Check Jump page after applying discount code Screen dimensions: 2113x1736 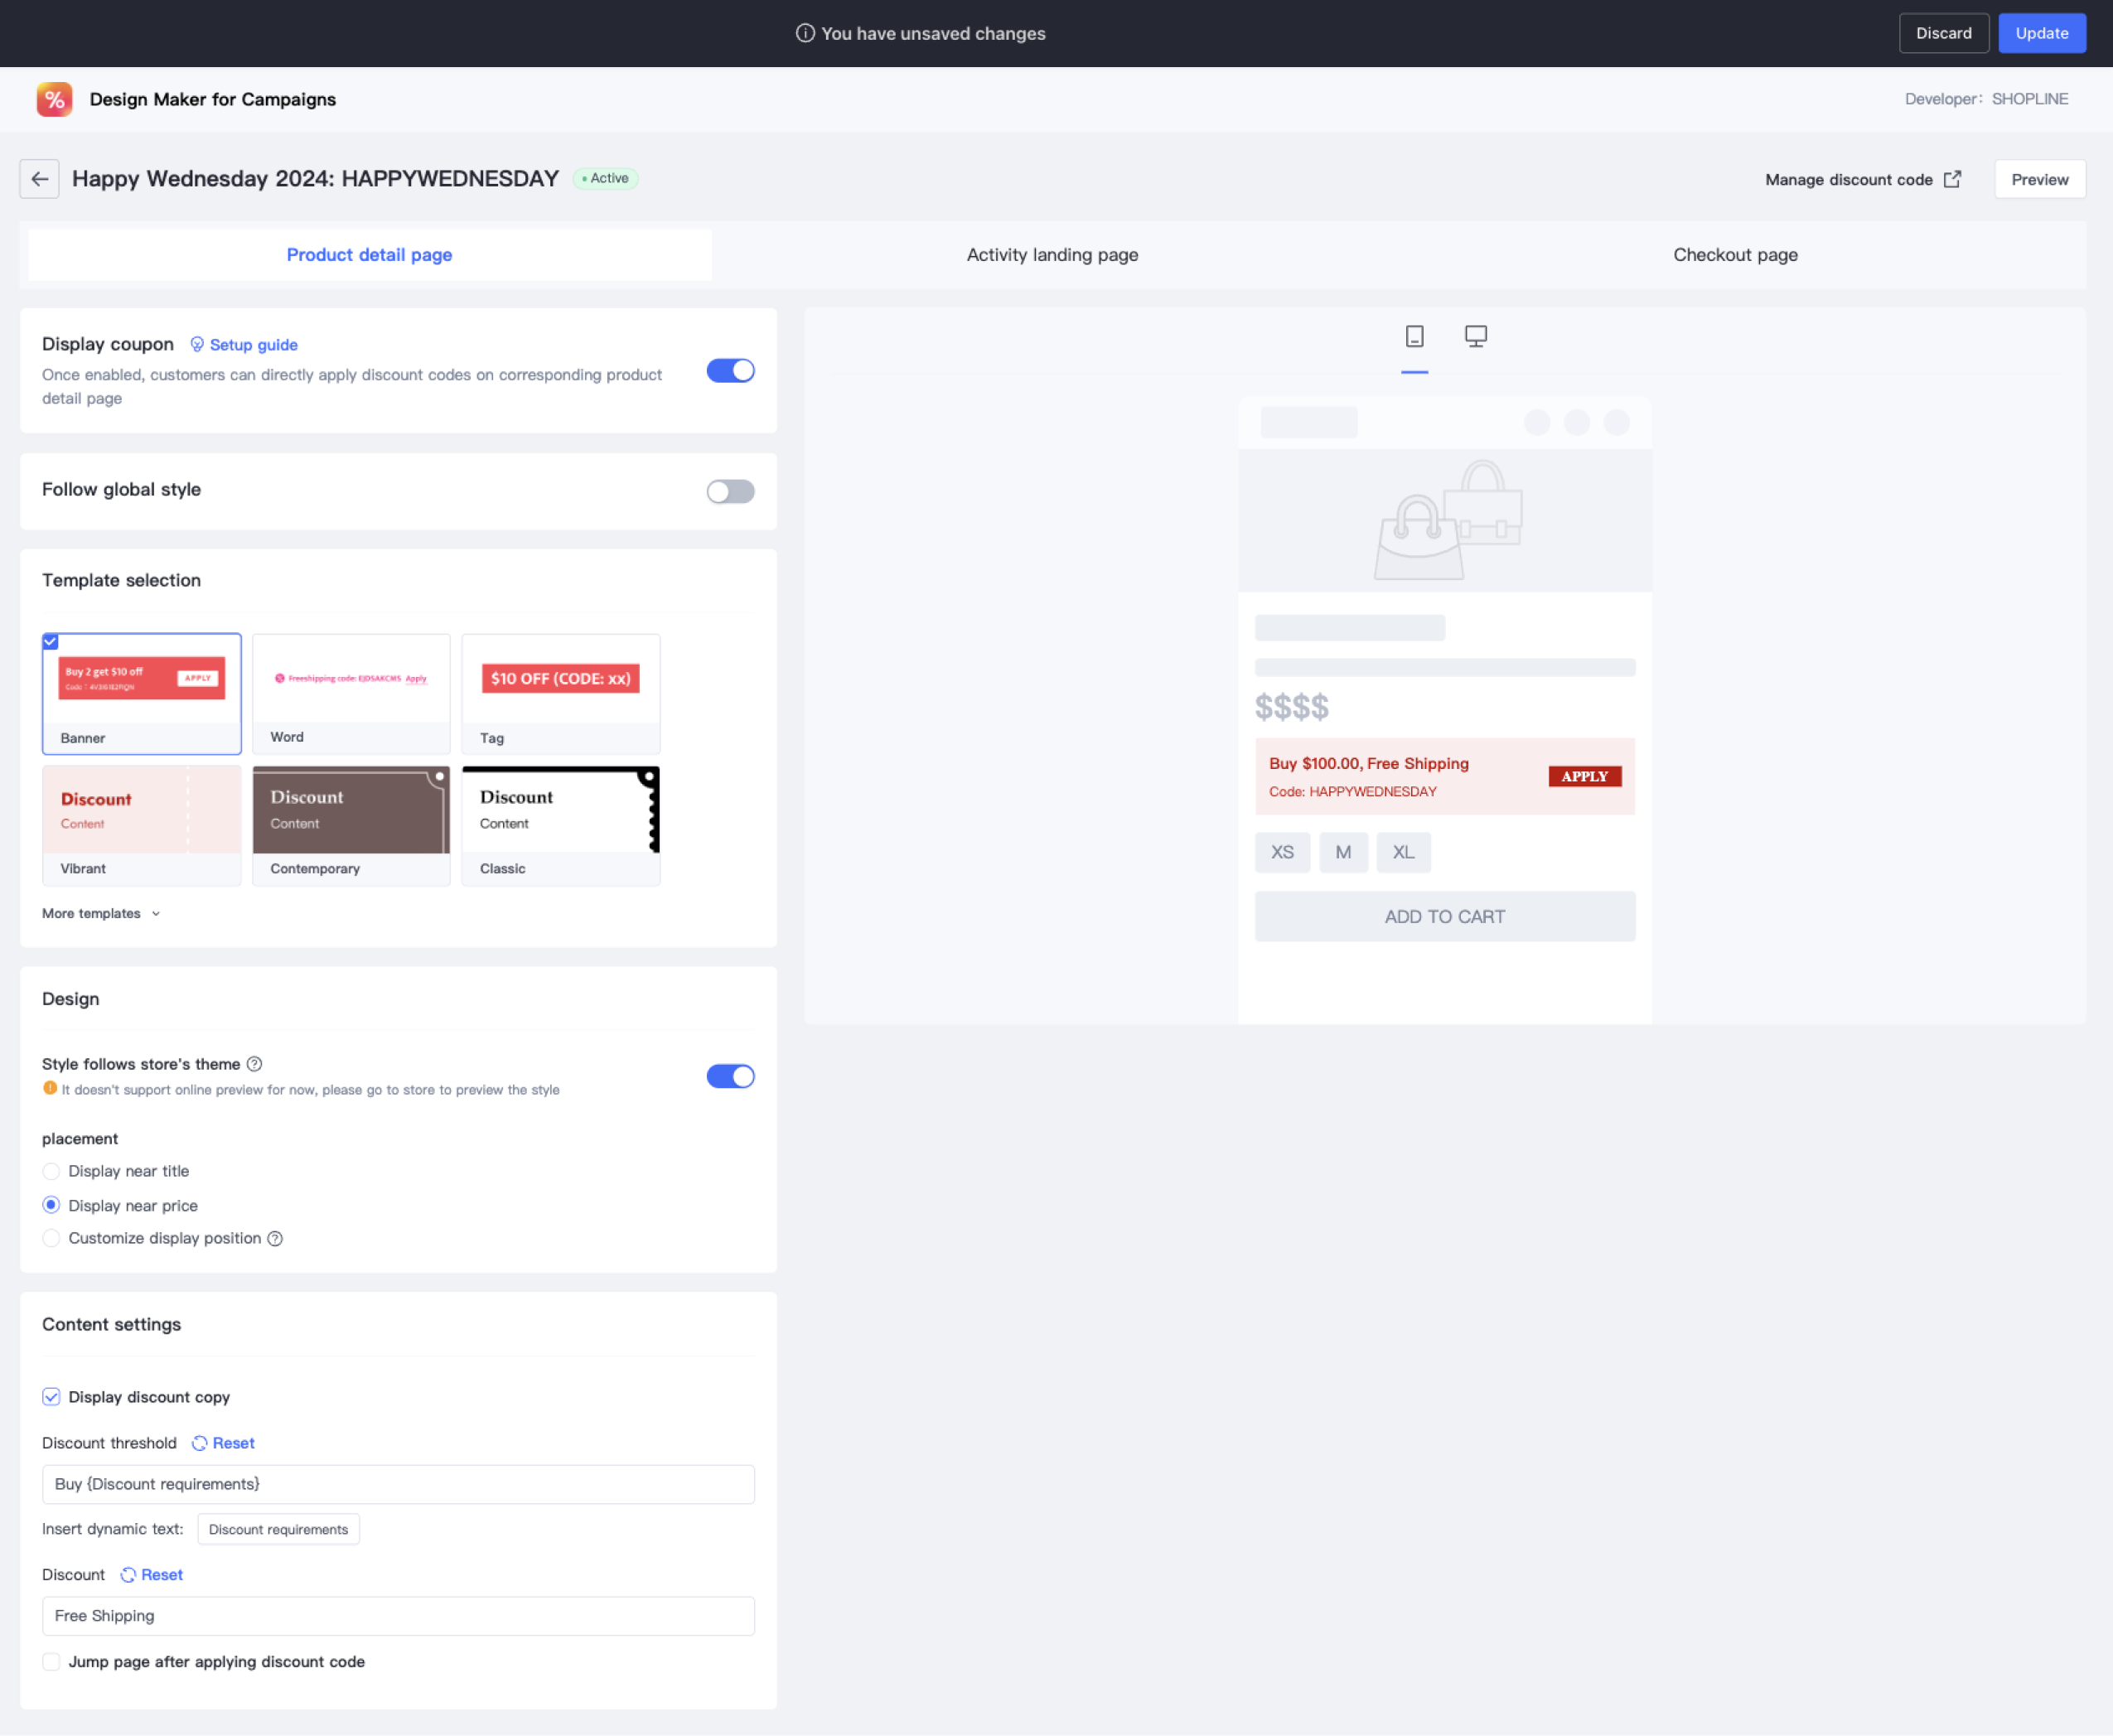click(51, 1662)
